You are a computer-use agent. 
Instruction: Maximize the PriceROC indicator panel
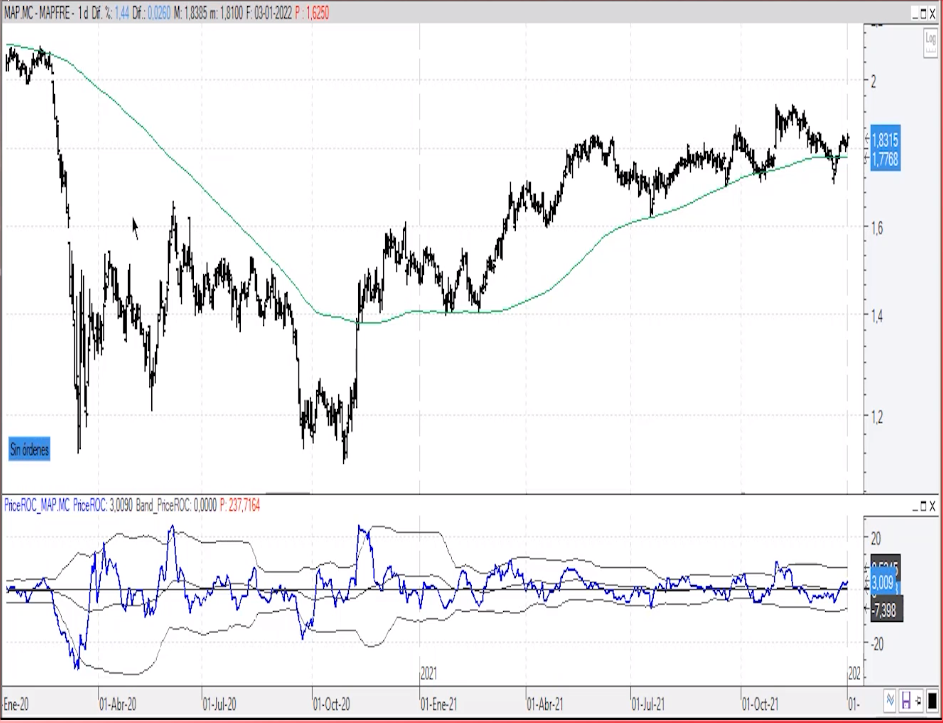click(x=924, y=506)
